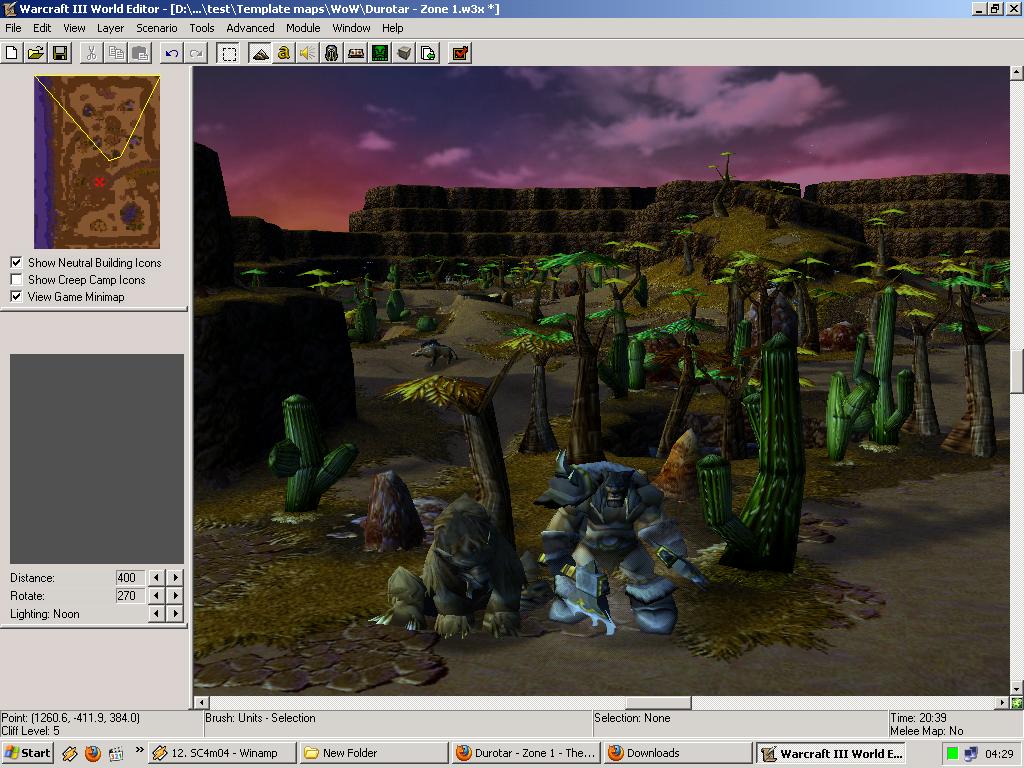Open the Layer menu
1024x768 pixels.
click(x=110, y=28)
